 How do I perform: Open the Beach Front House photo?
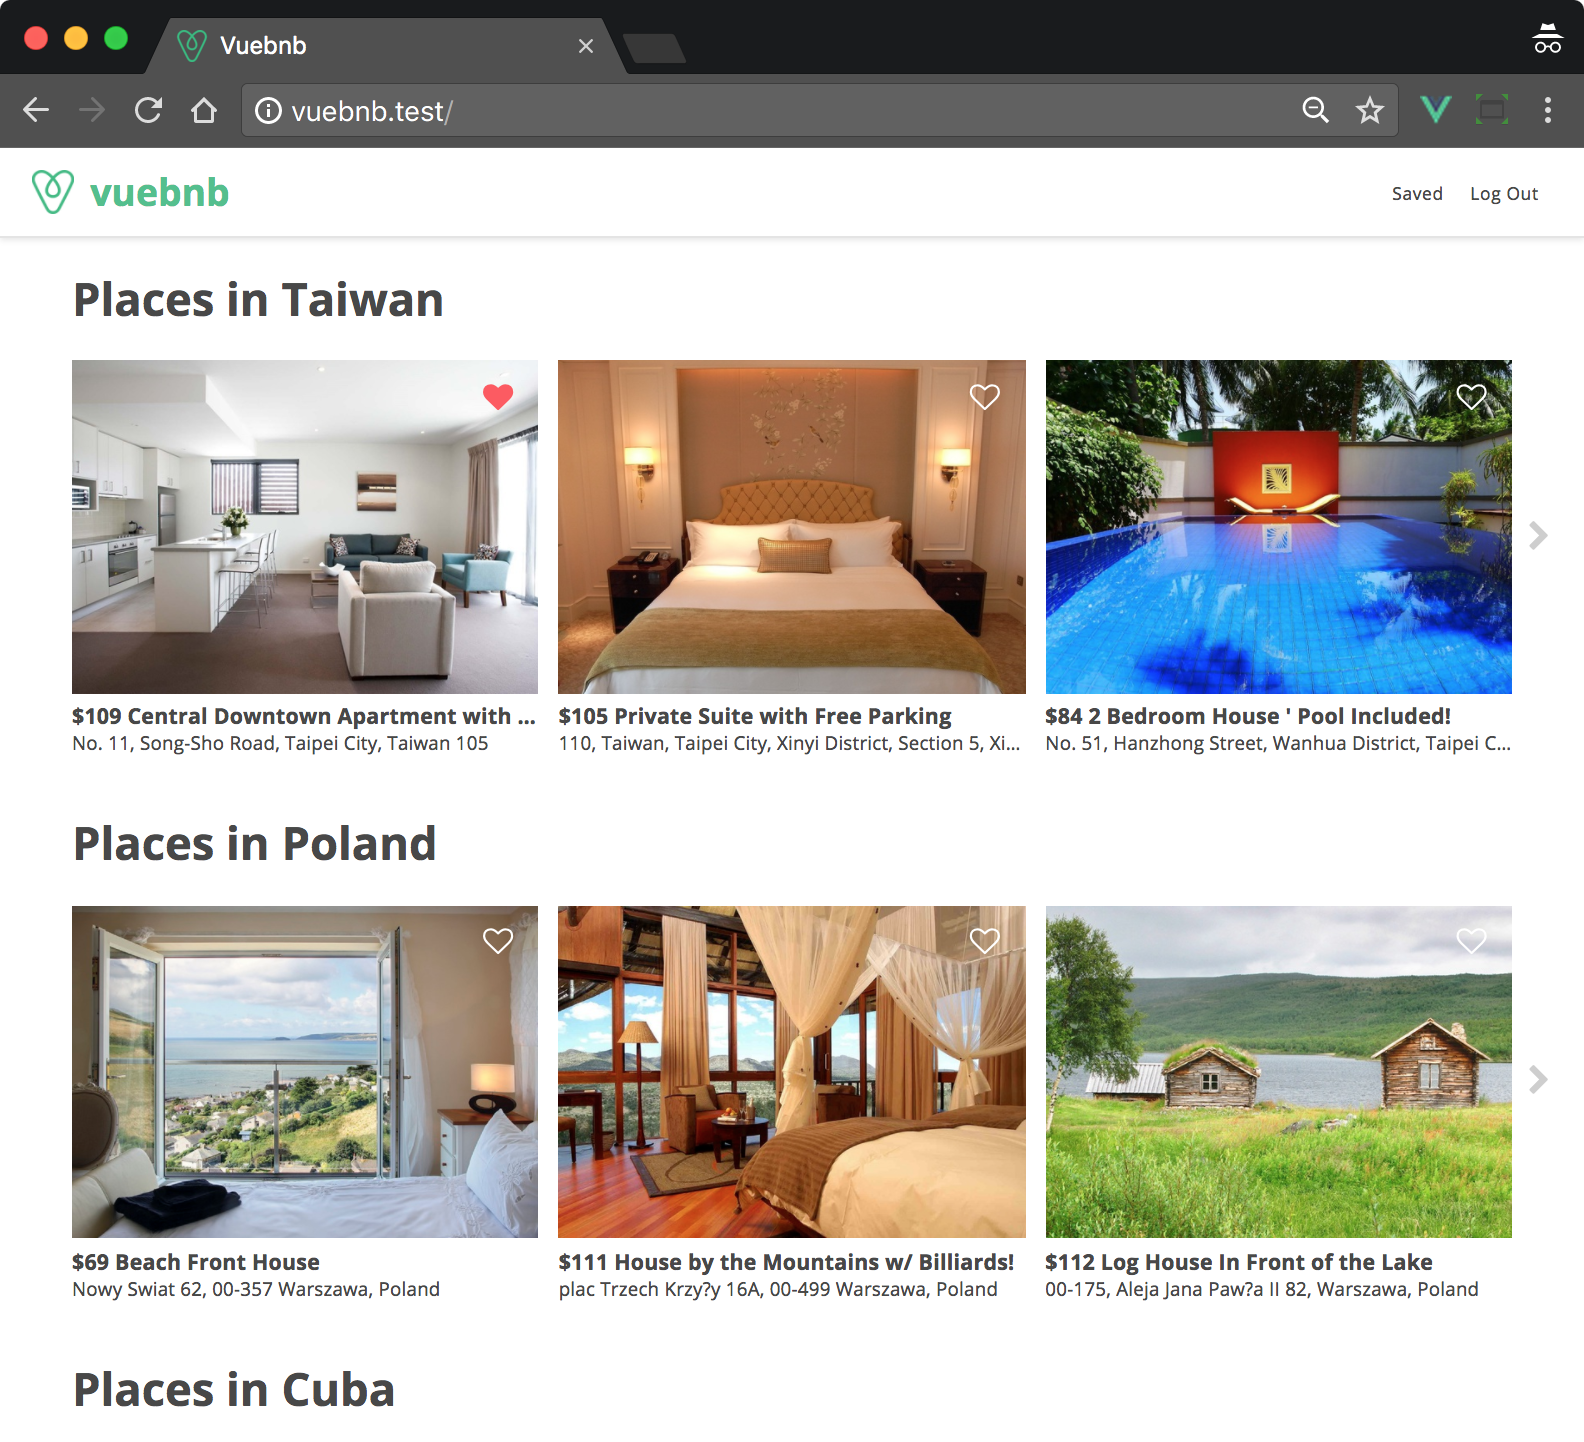(x=305, y=1072)
